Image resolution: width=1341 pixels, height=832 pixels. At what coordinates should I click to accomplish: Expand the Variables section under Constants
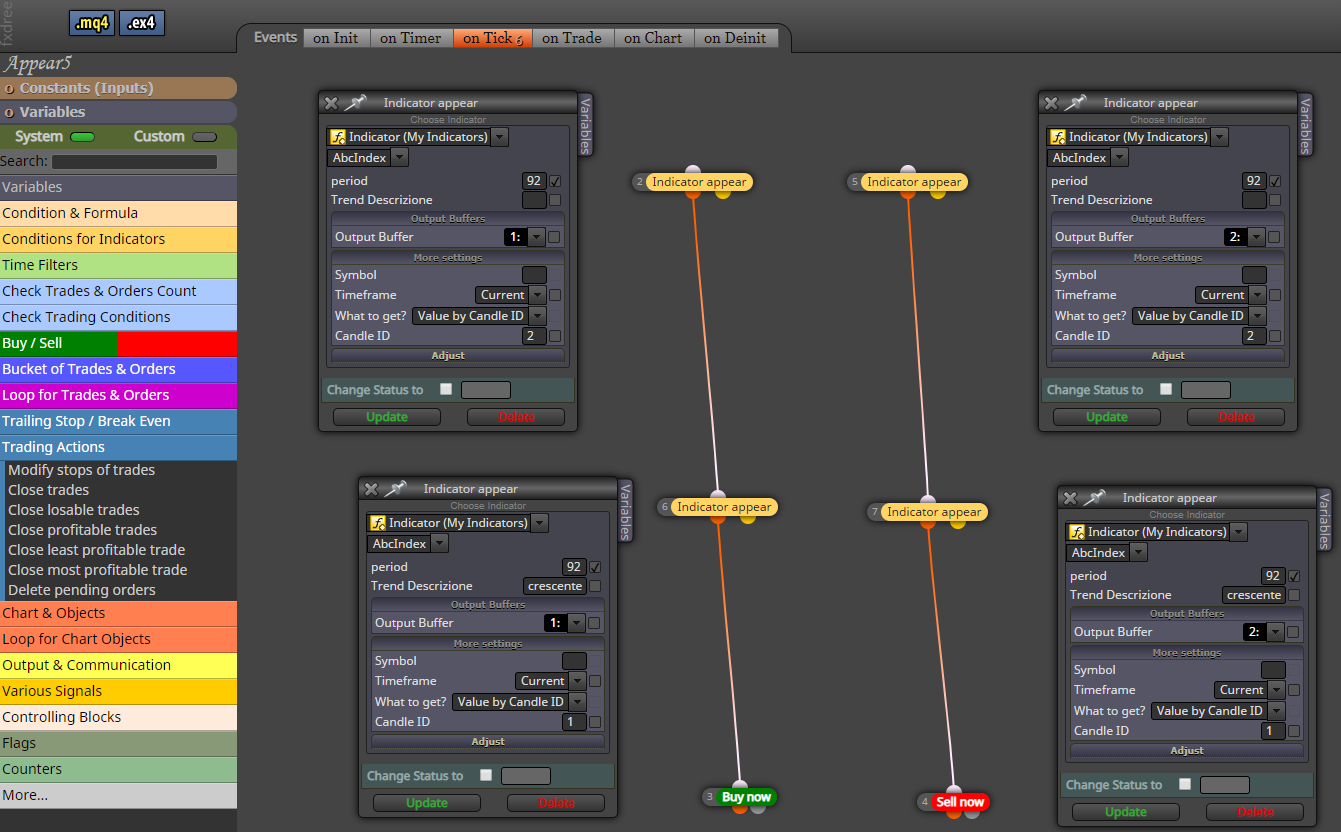tap(118, 112)
